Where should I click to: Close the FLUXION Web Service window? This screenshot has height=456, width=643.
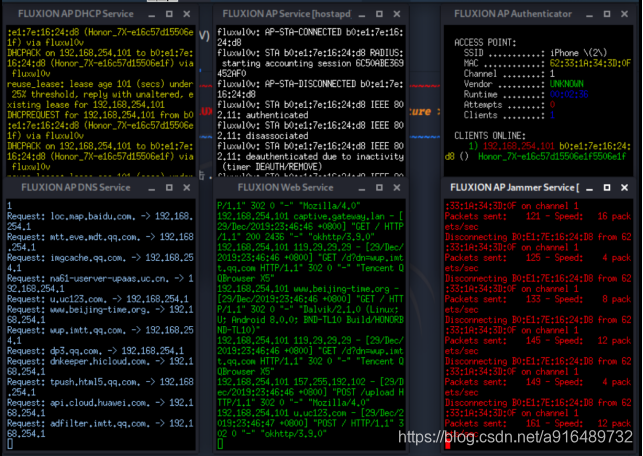[397, 187]
